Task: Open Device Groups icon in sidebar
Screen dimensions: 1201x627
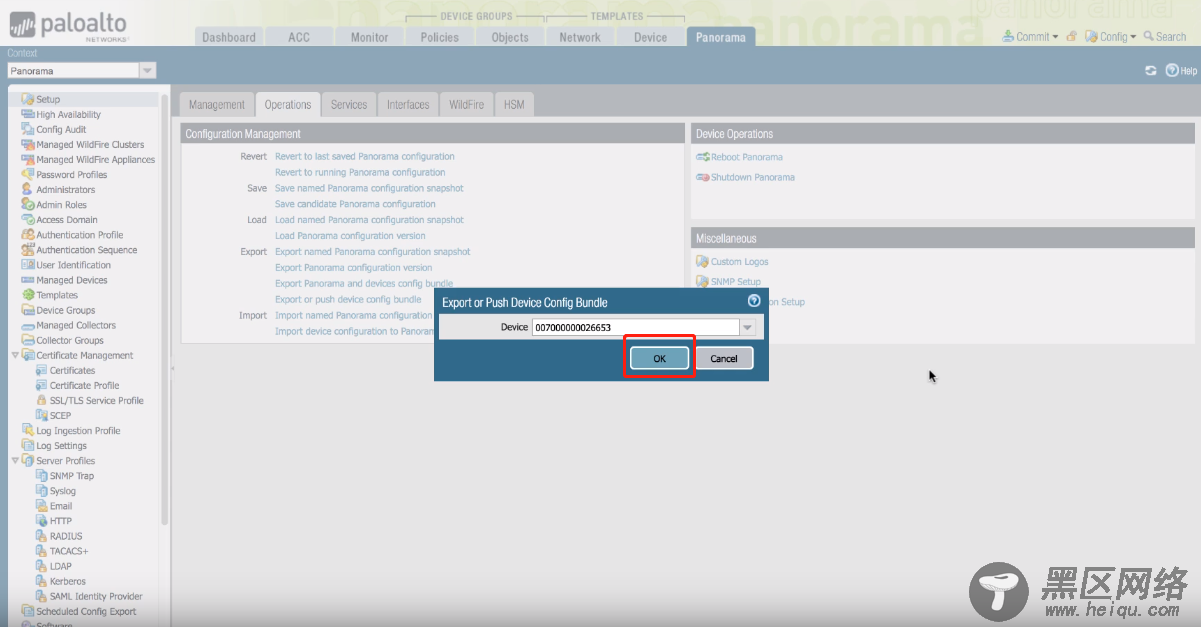Action: coord(28,310)
